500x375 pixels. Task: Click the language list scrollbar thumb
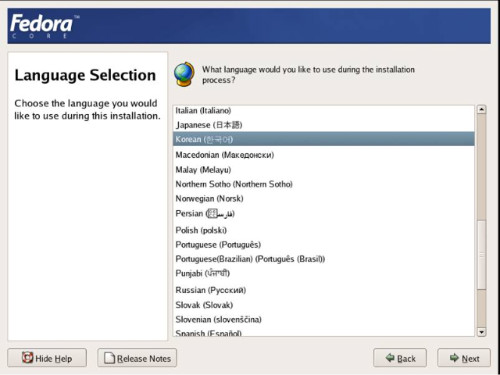[x=481, y=255]
